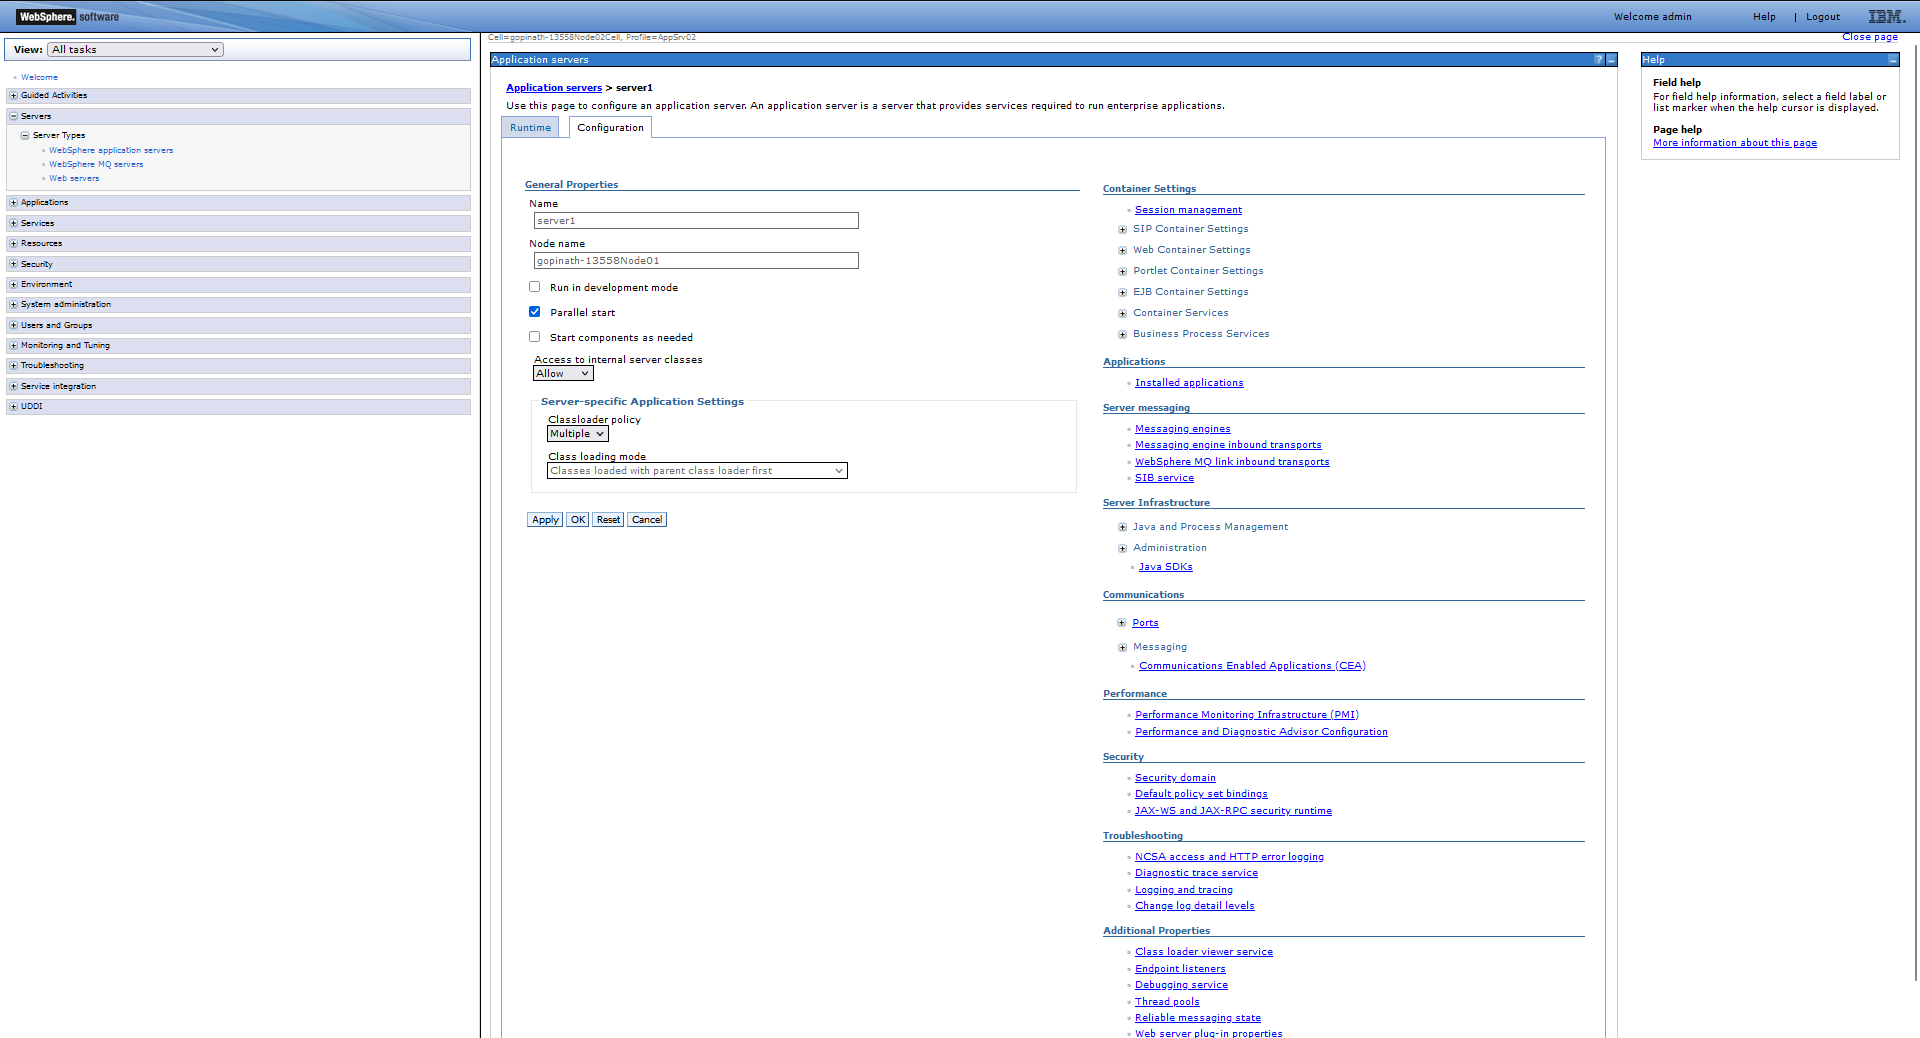1920x1038 pixels.
Task: Collapse the Server Types tree node
Action: click(x=25, y=136)
